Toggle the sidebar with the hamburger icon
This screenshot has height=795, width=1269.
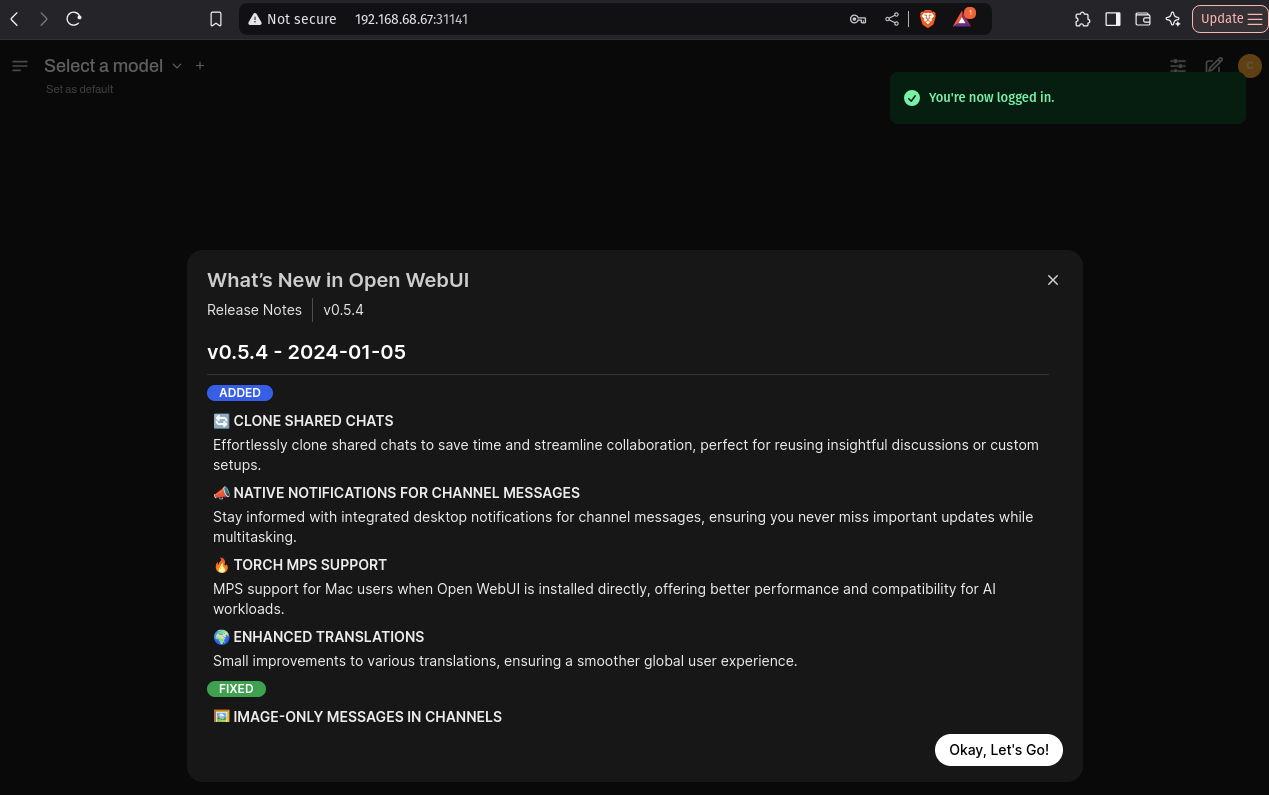coord(20,65)
